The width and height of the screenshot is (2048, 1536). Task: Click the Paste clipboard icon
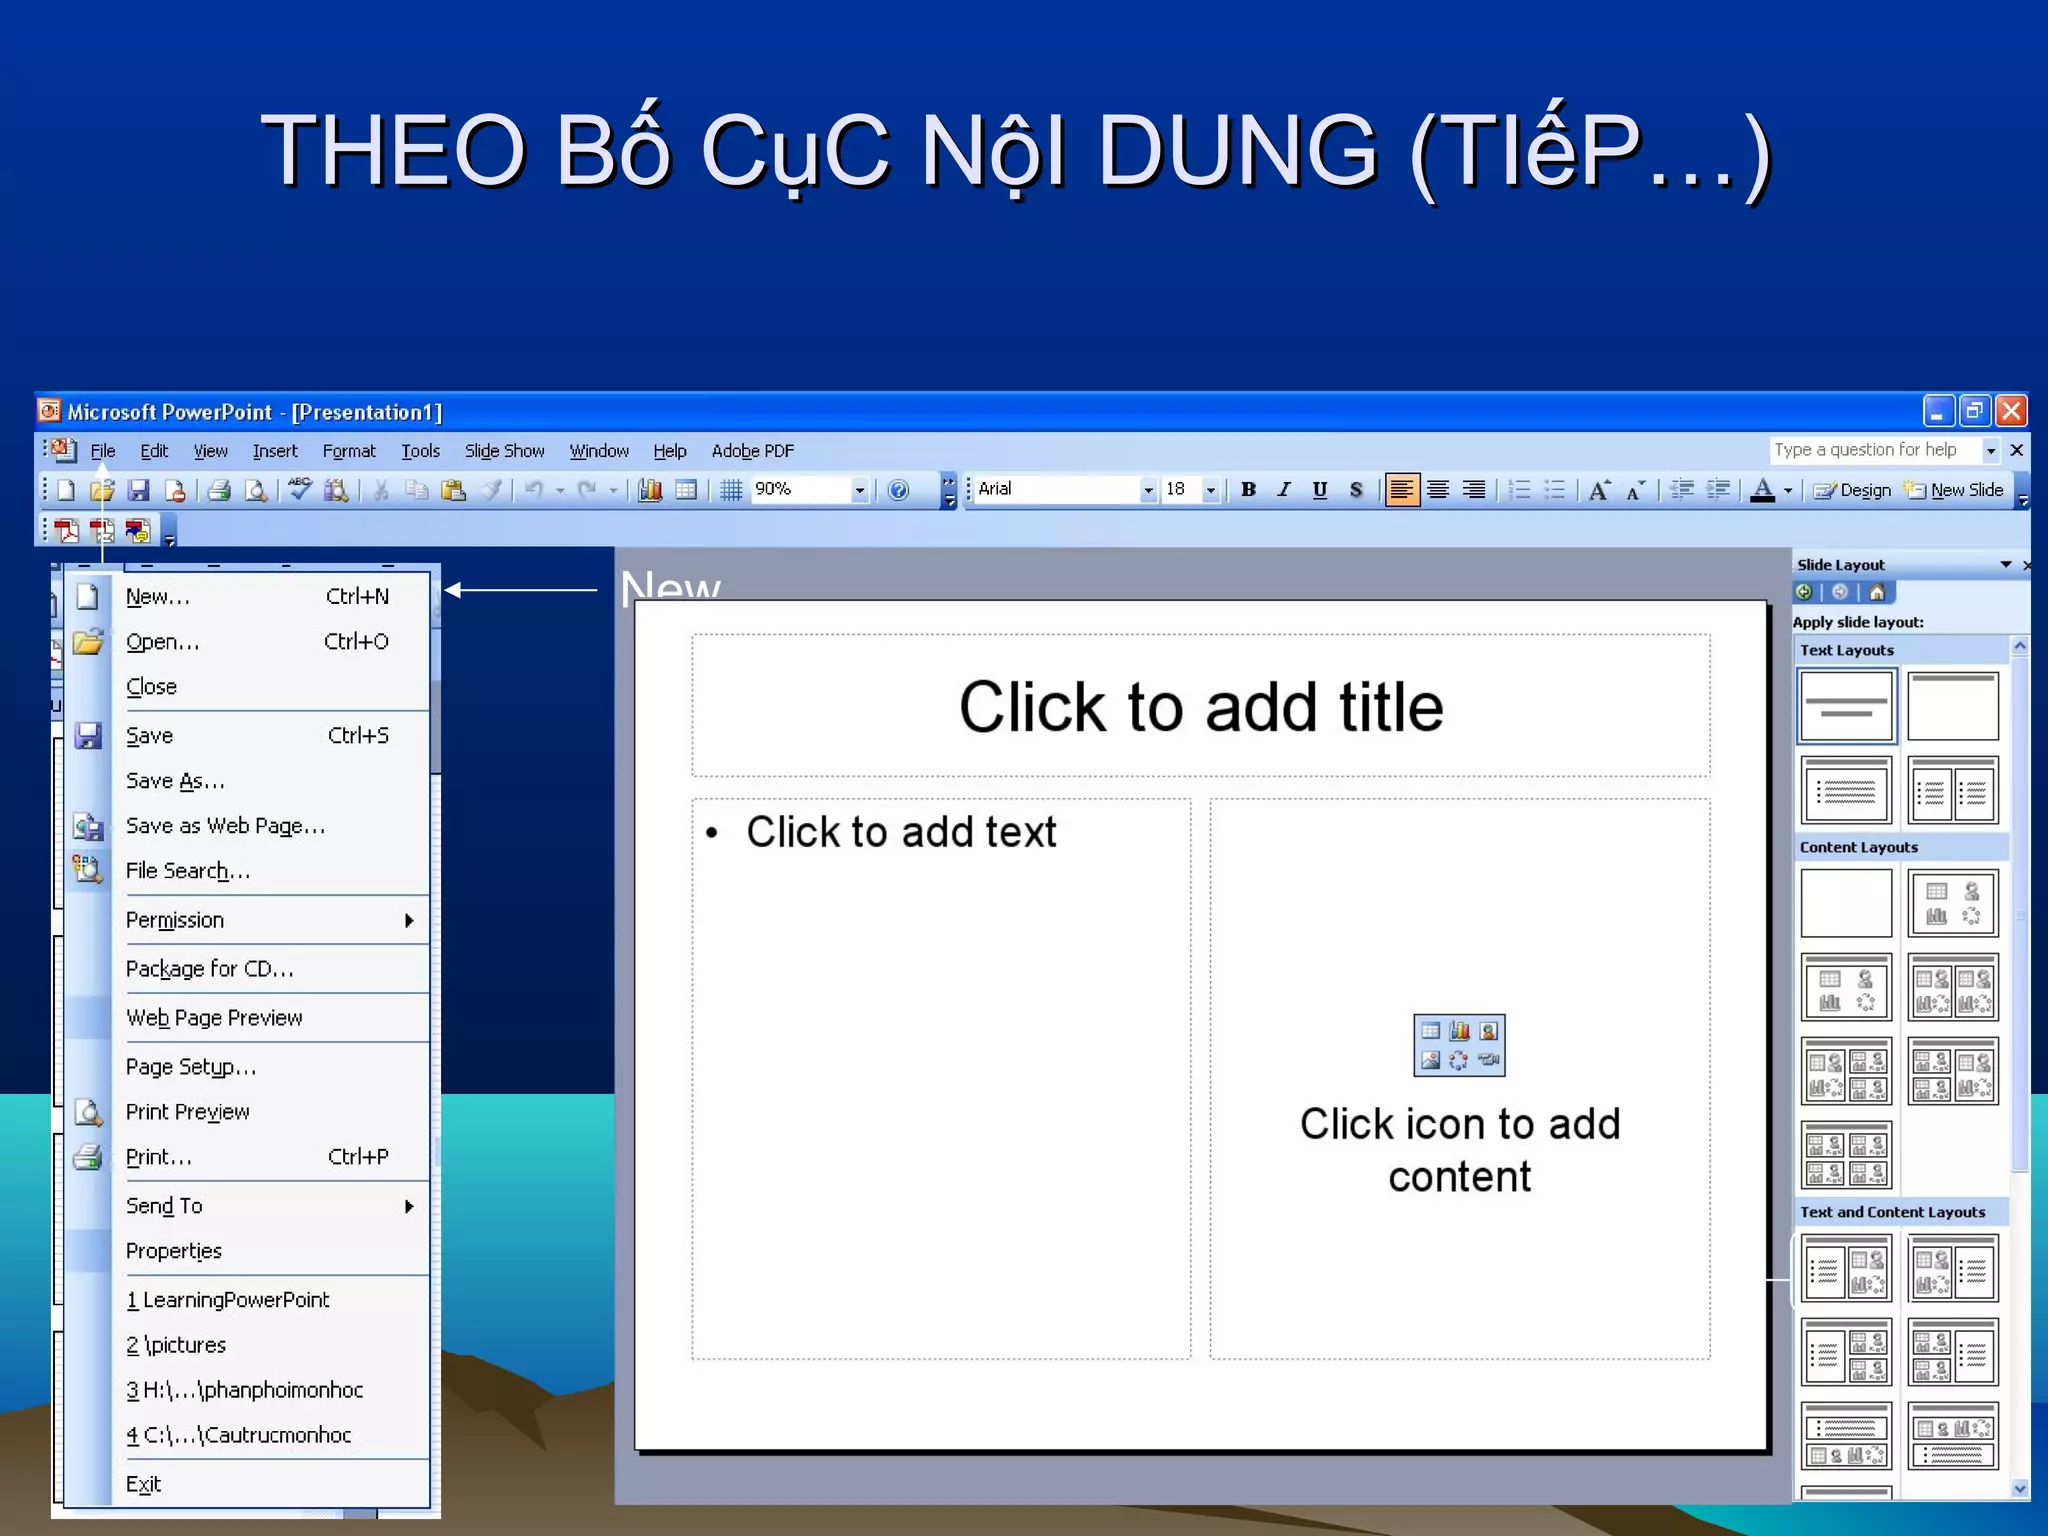453,490
